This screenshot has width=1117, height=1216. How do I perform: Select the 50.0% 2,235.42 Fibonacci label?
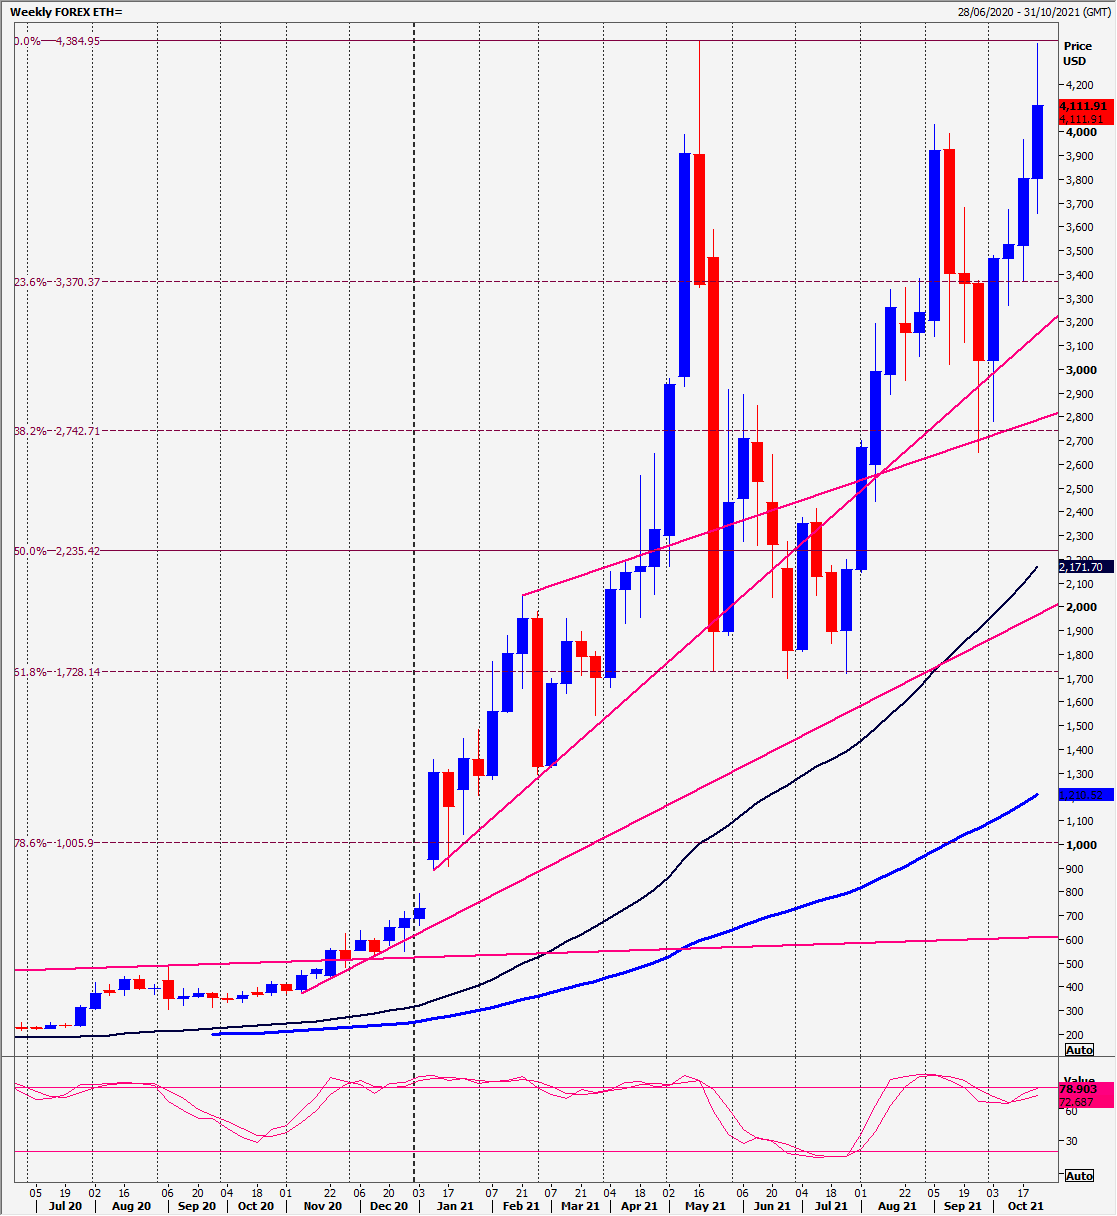coord(57,551)
